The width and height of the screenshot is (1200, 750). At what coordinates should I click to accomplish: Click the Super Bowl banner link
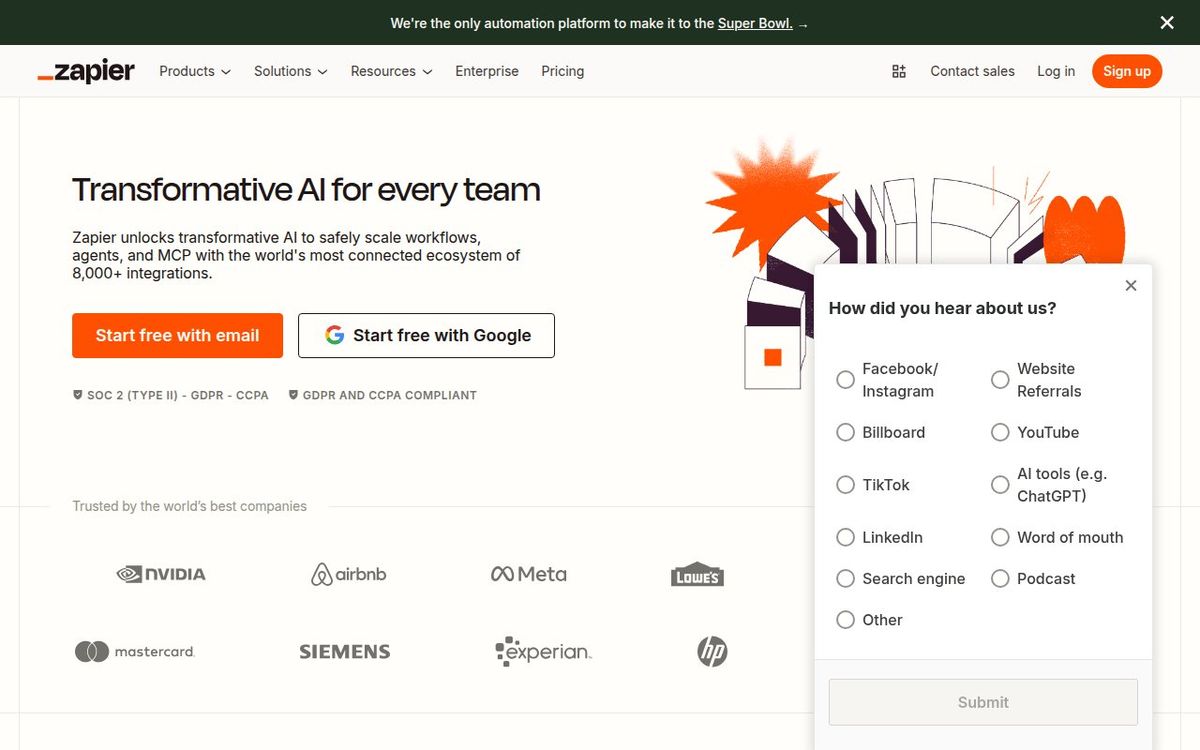pos(756,22)
